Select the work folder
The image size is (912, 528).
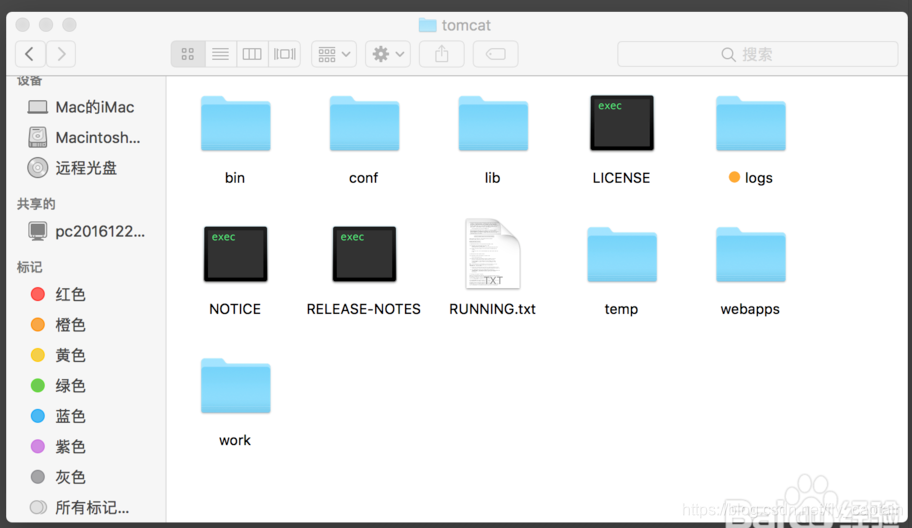pos(236,386)
